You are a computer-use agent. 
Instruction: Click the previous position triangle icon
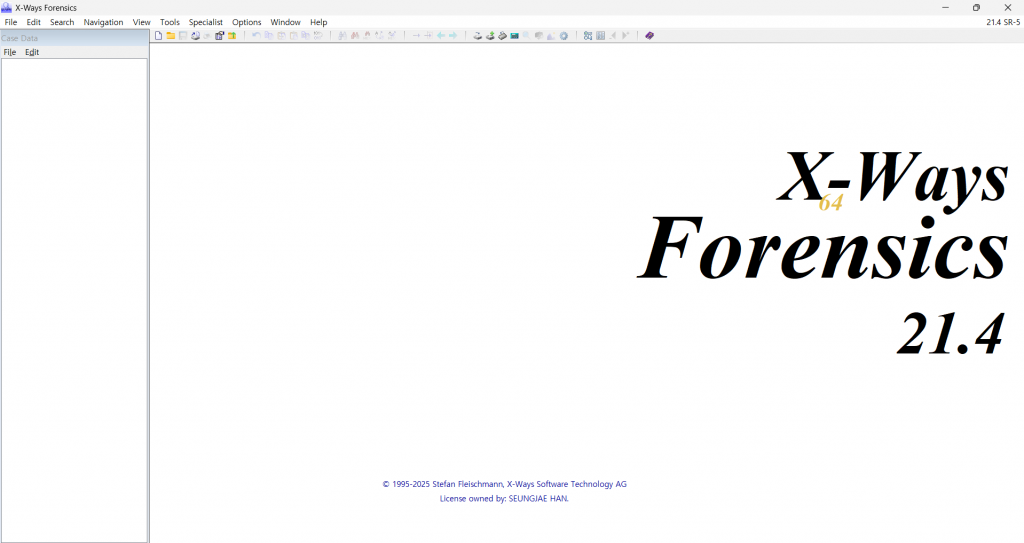coord(613,36)
